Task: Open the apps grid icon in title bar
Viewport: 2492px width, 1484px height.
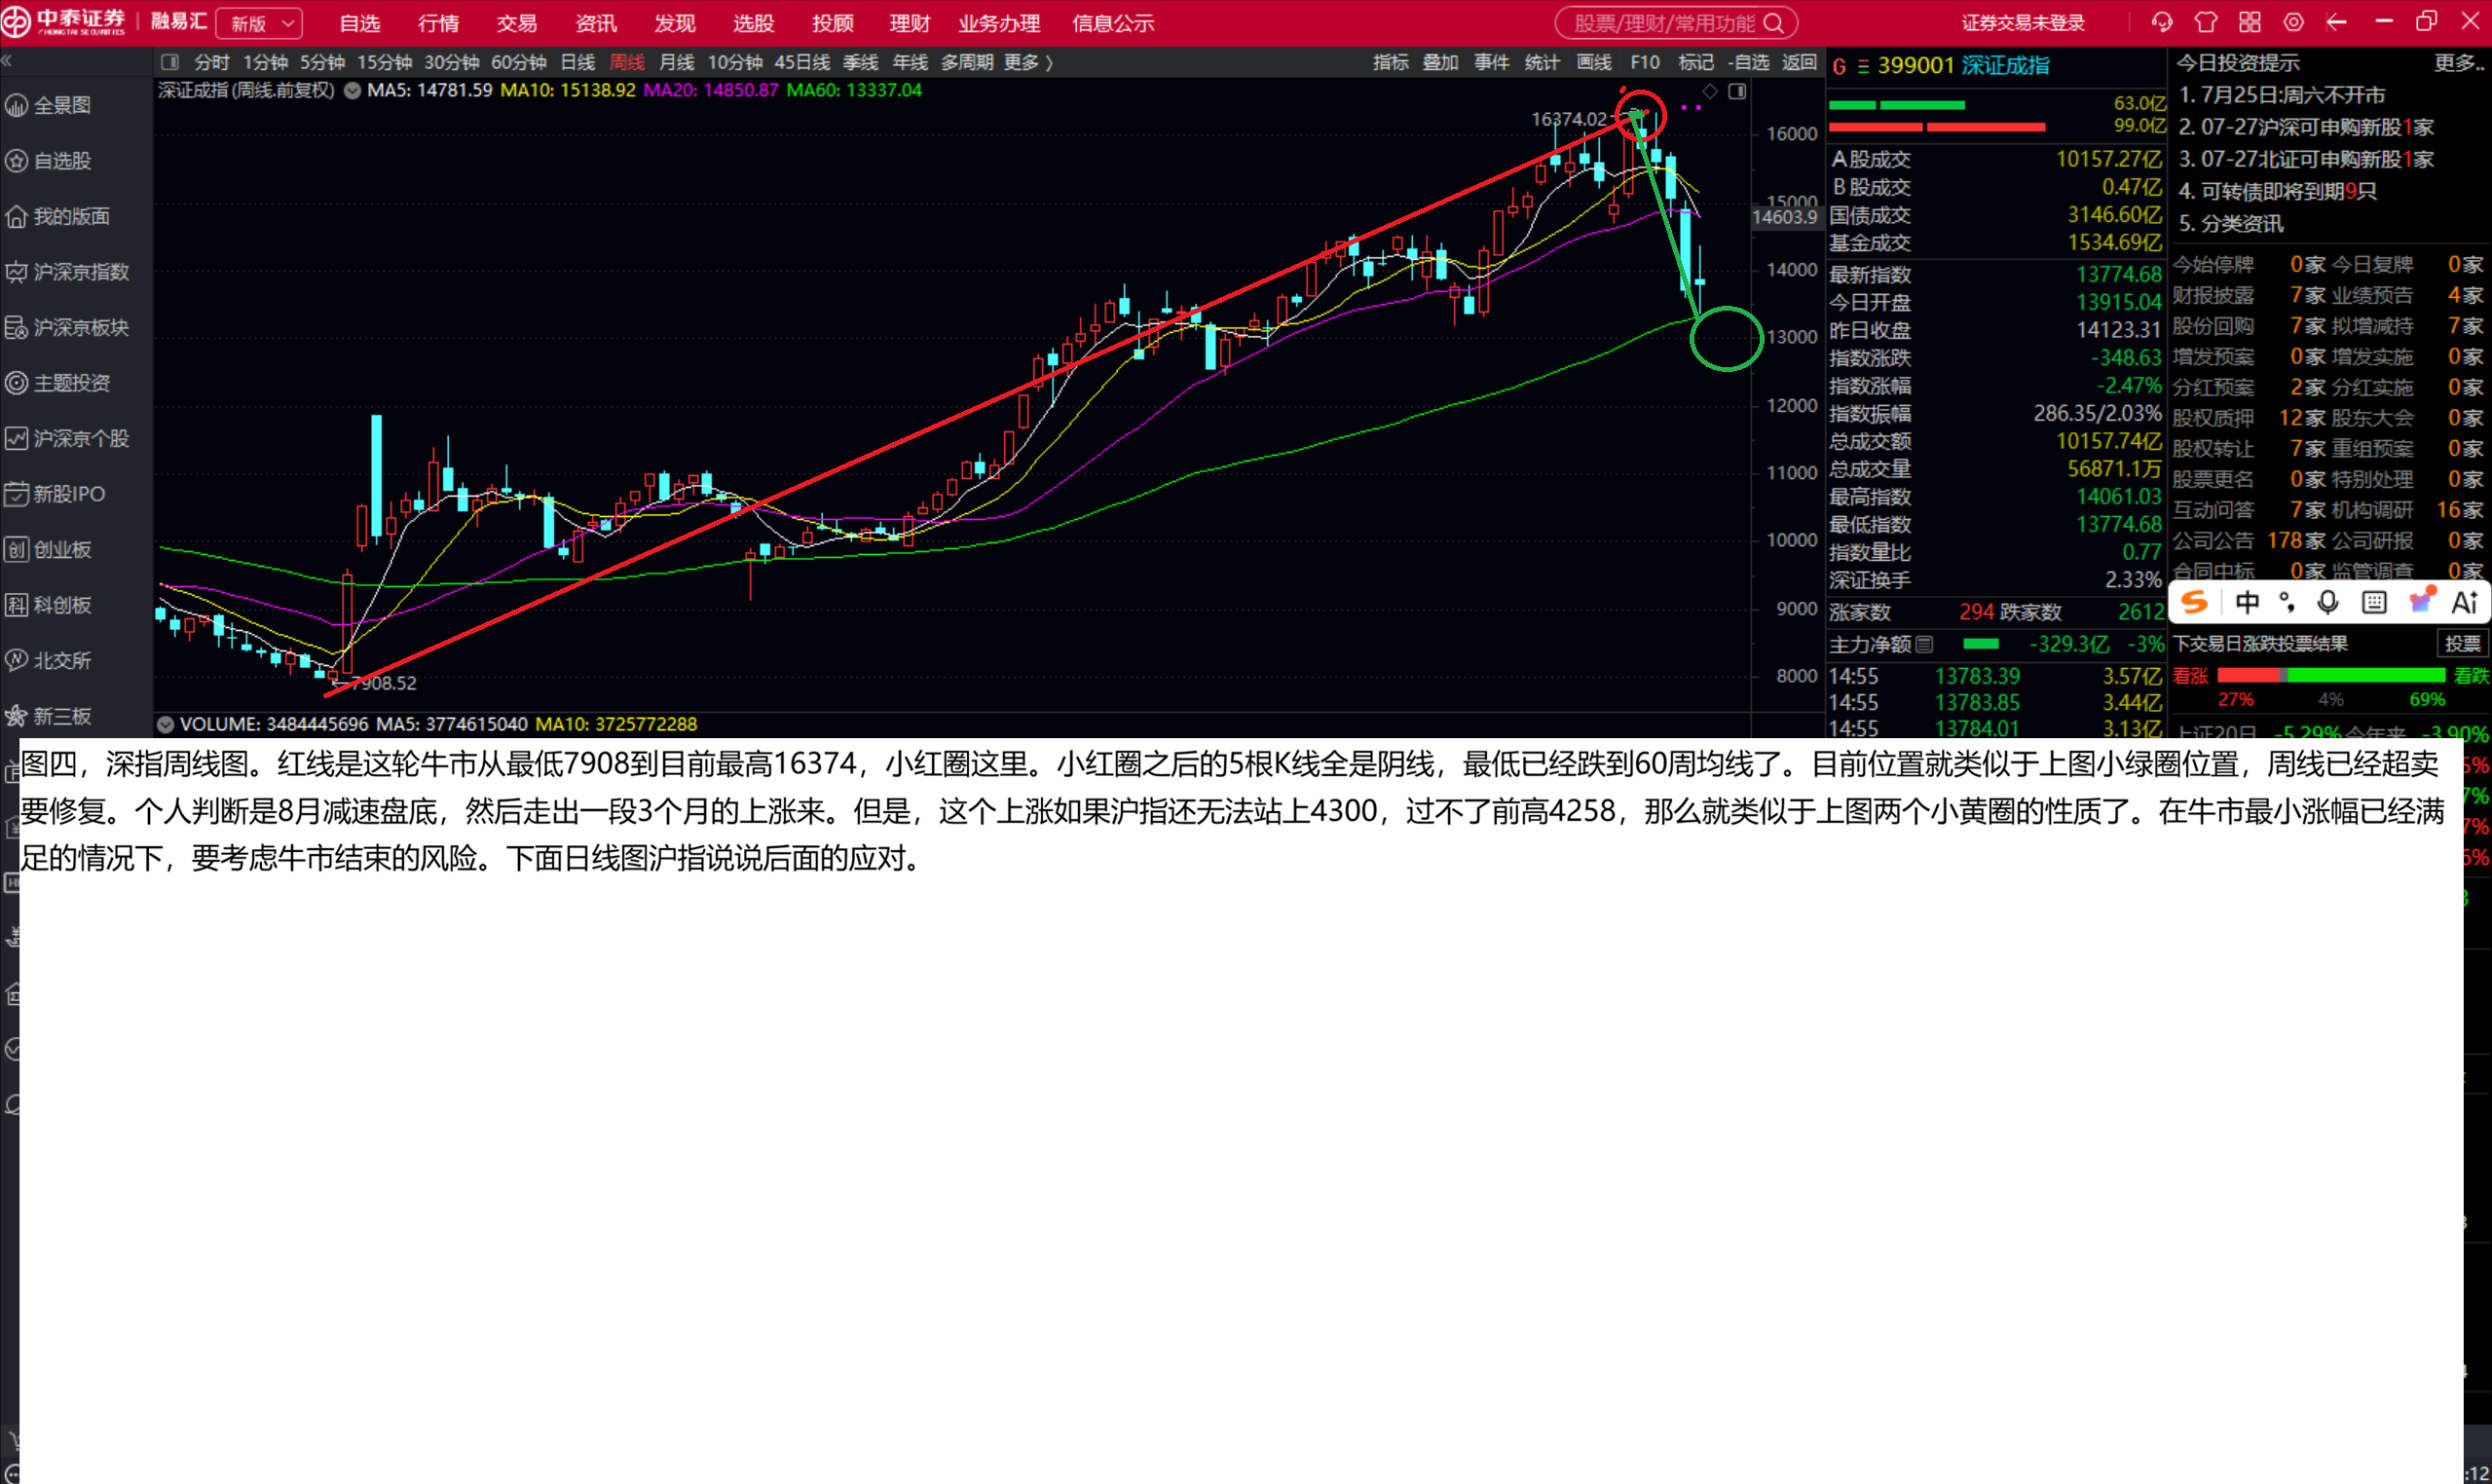Action: point(2250,22)
